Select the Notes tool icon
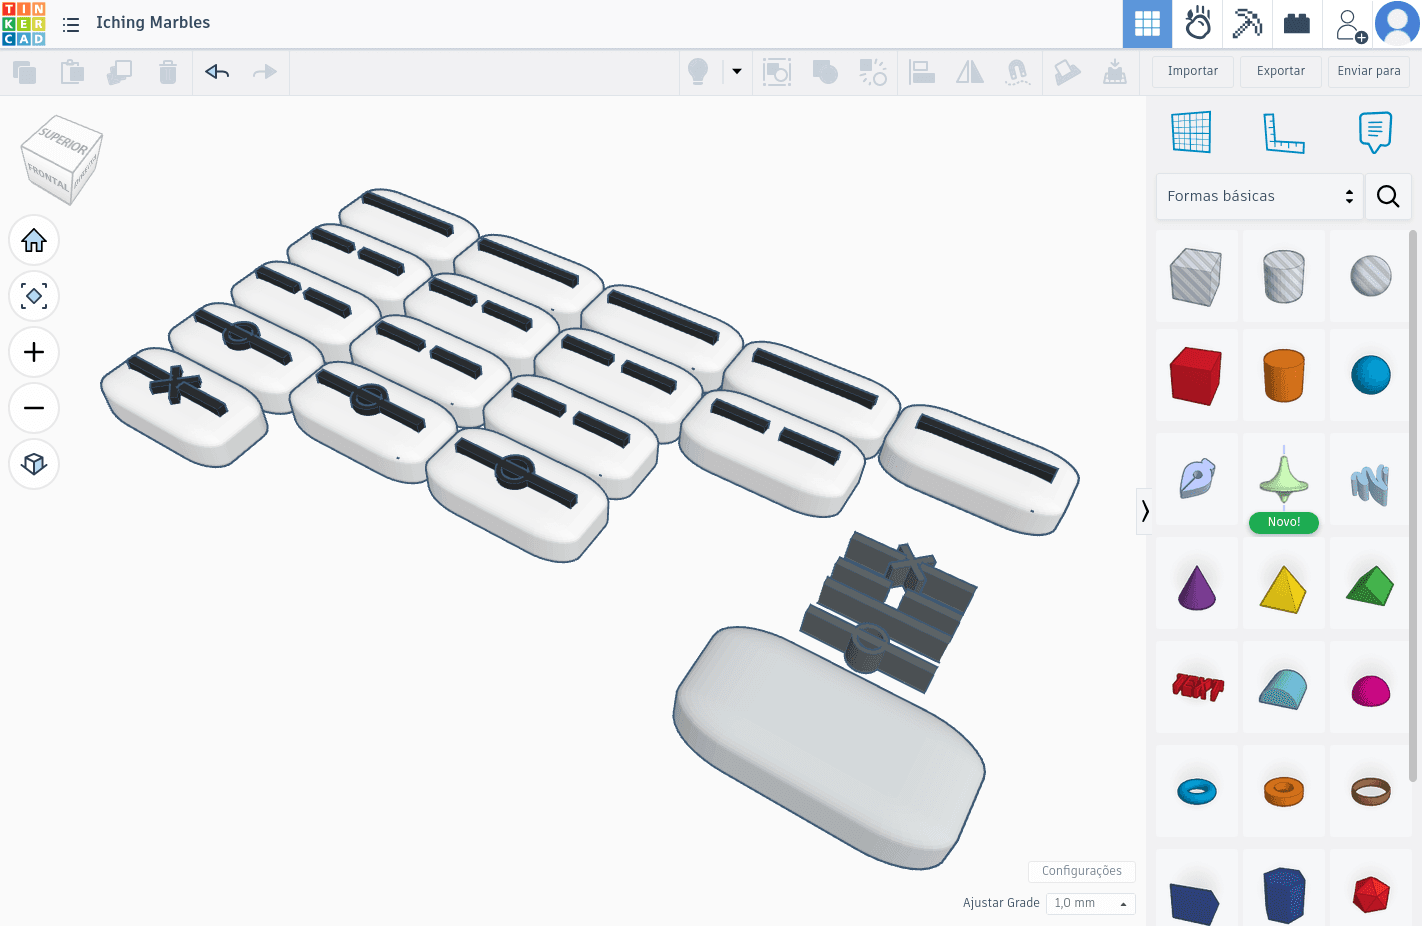This screenshot has height=926, width=1422. pyautogui.click(x=1375, y=132)
